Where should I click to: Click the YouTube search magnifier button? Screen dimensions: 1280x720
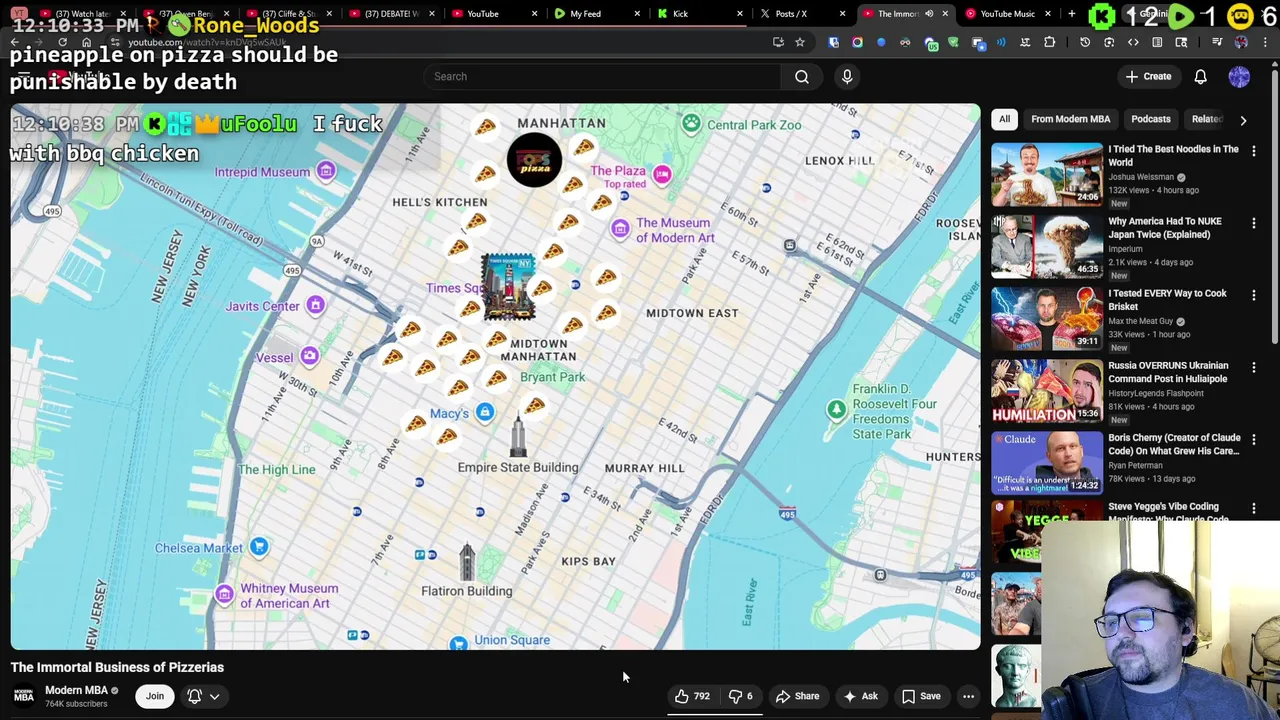point(802,76)
